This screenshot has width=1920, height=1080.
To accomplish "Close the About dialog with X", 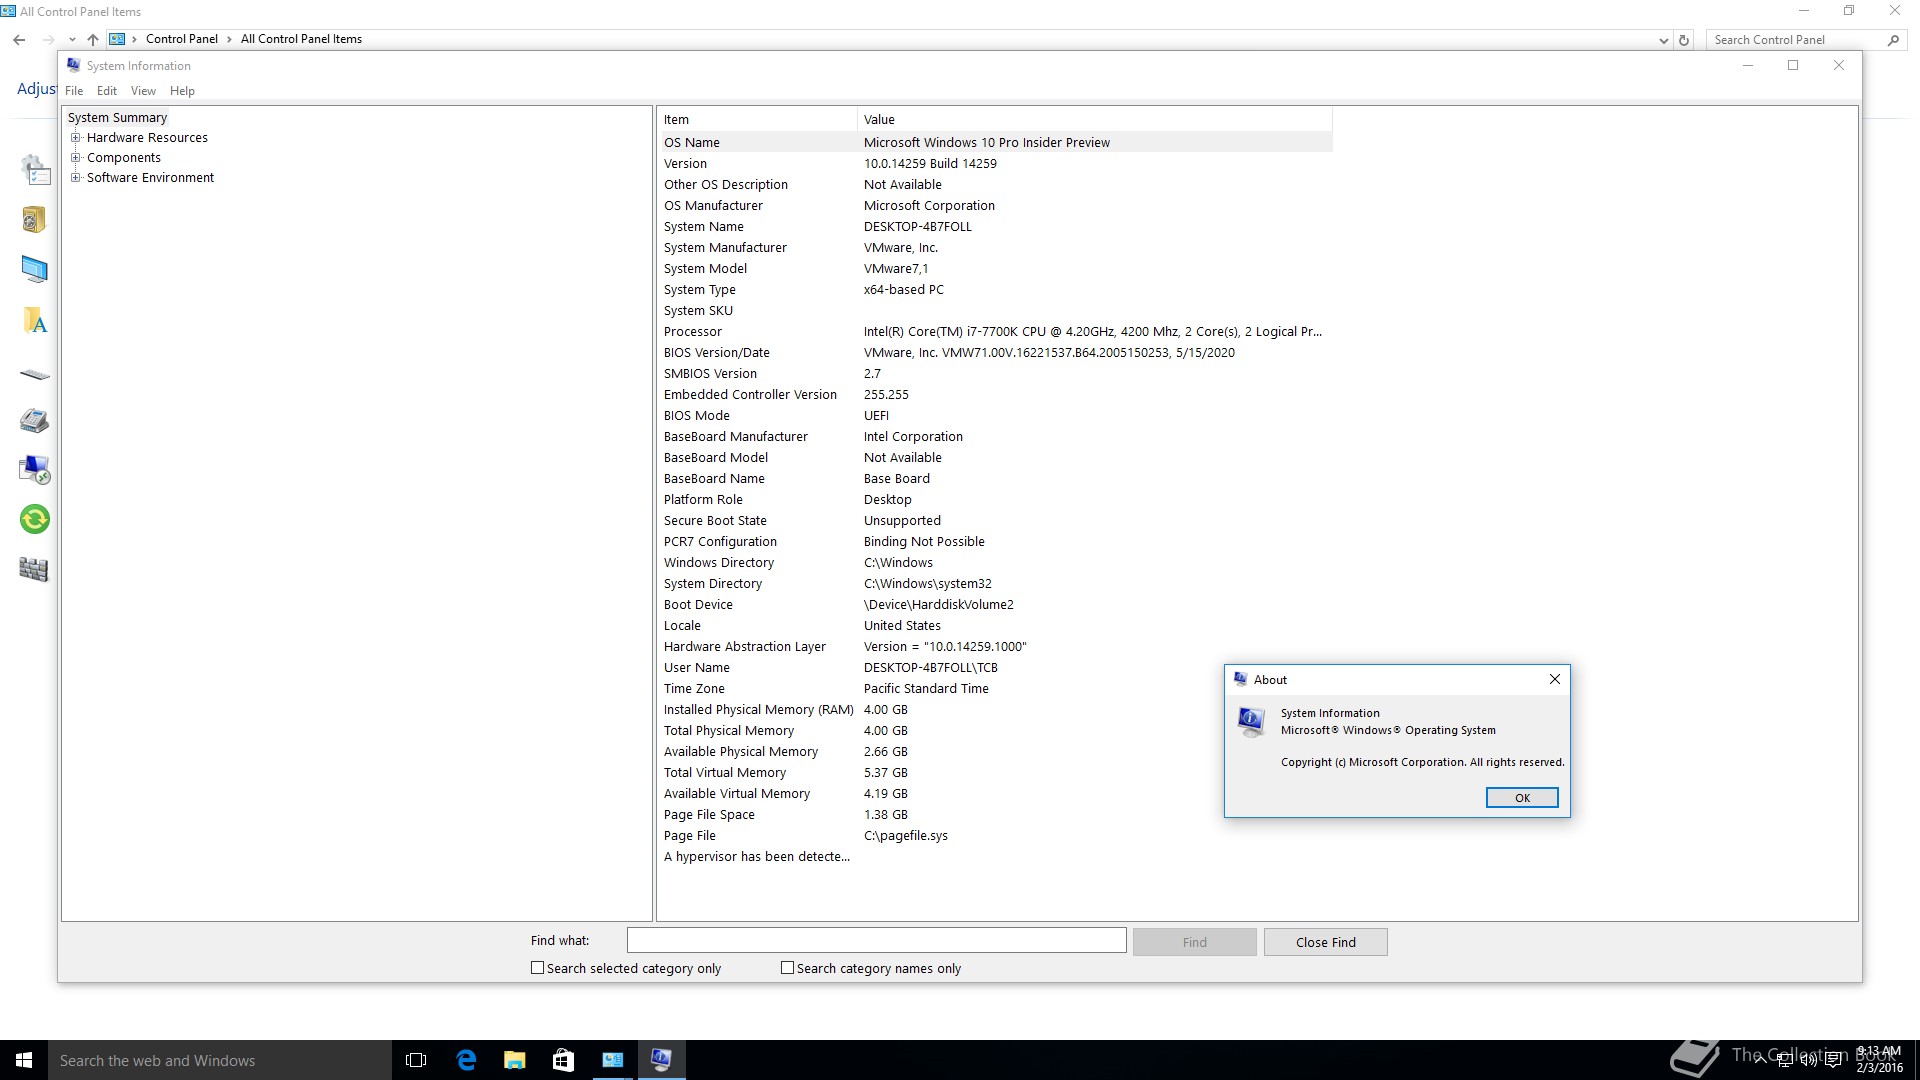I will (1555, 679).
